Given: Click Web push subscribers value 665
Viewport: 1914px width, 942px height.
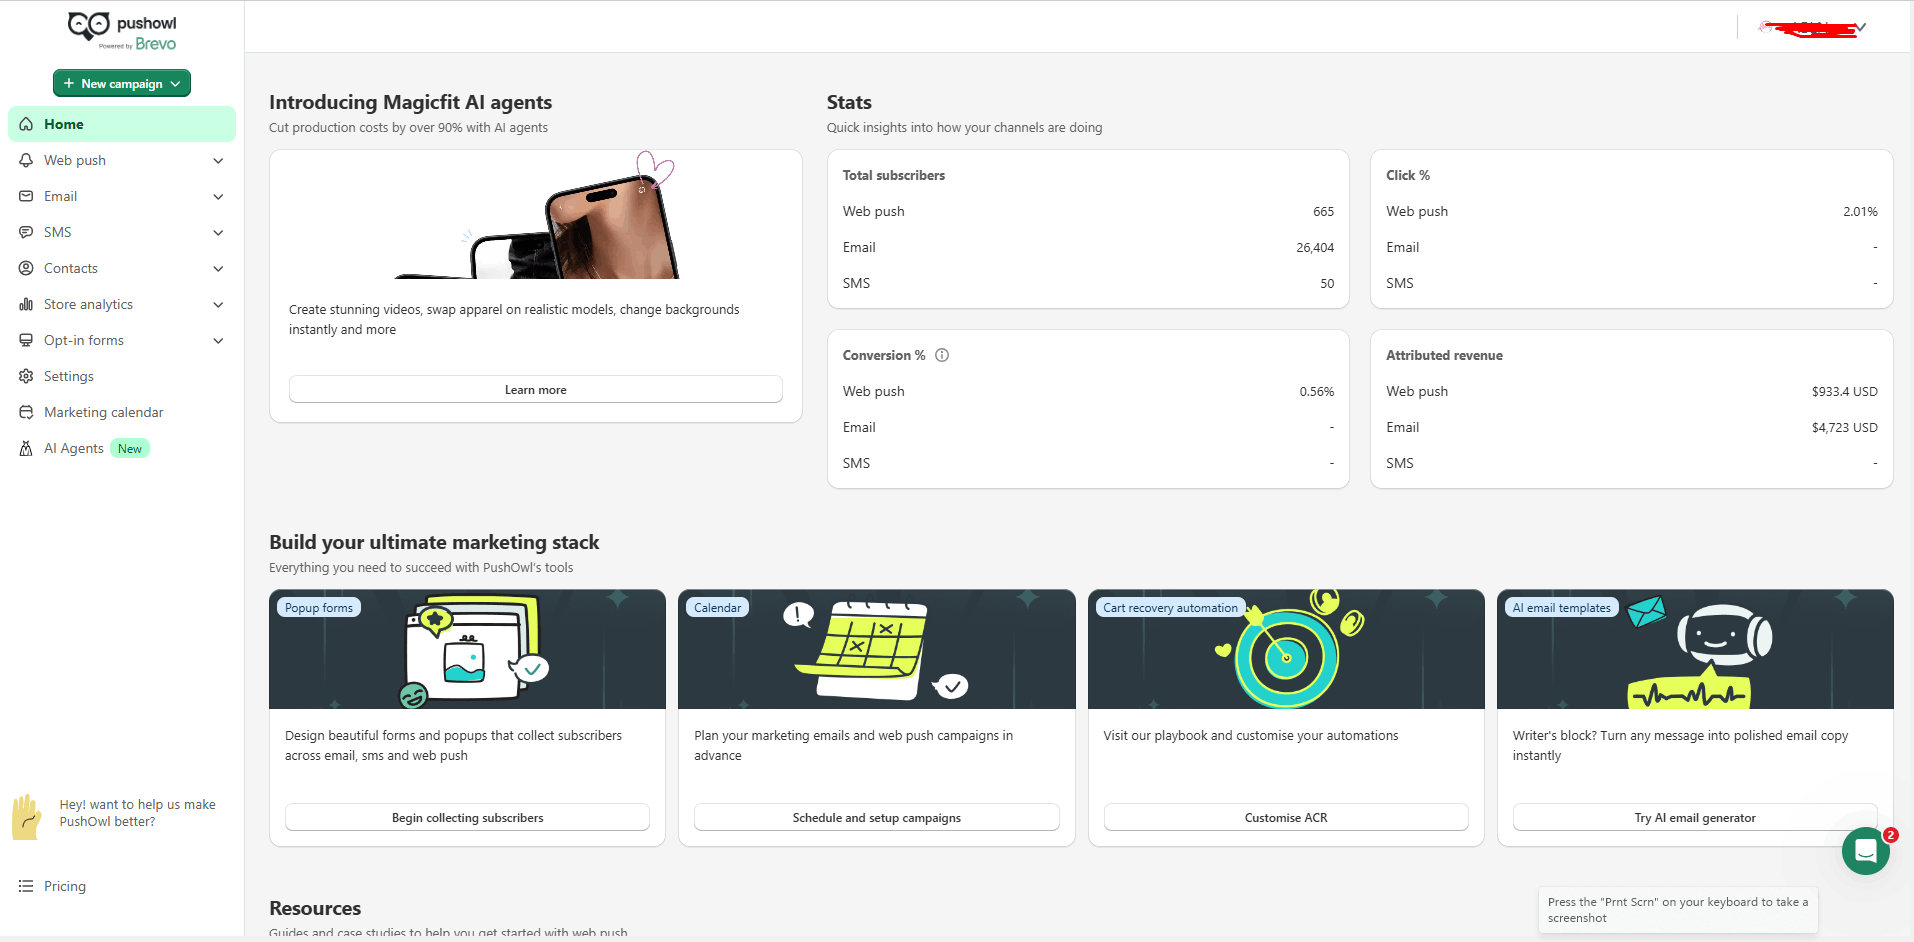Looking at the screenshot, I should click(1324, 212).
